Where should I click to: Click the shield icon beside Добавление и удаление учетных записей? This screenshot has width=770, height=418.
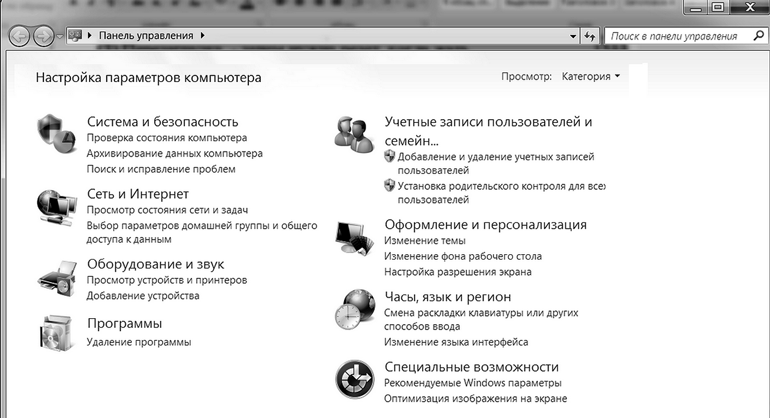click(389, 156)
